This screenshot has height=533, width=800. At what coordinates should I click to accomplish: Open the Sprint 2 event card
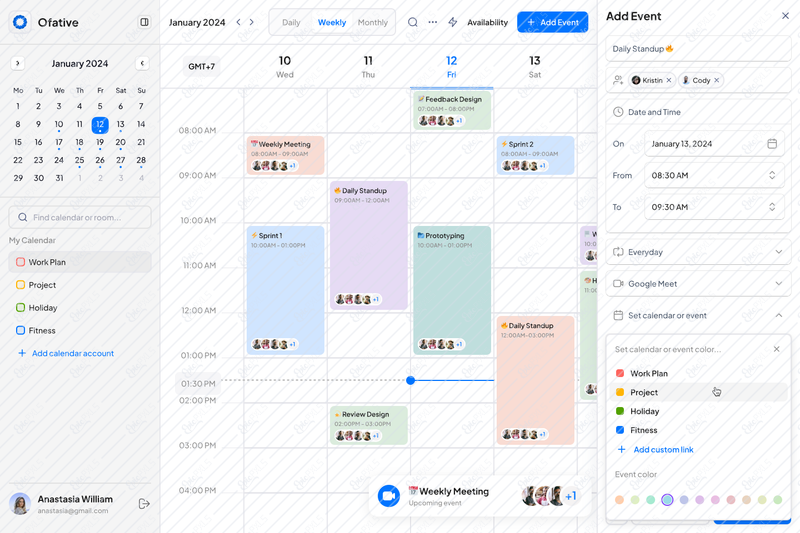tap(535, 155)
